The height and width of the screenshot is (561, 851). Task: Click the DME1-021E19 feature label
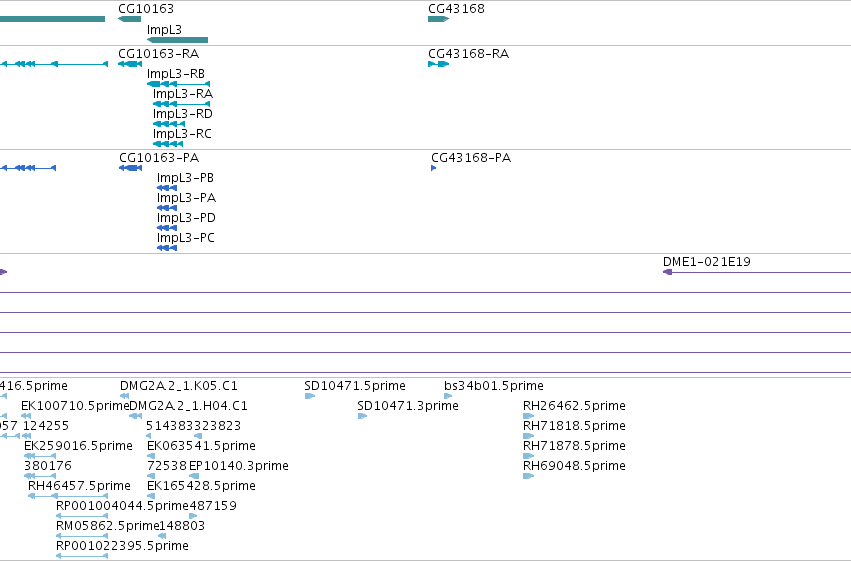click(x=707, y=262)
